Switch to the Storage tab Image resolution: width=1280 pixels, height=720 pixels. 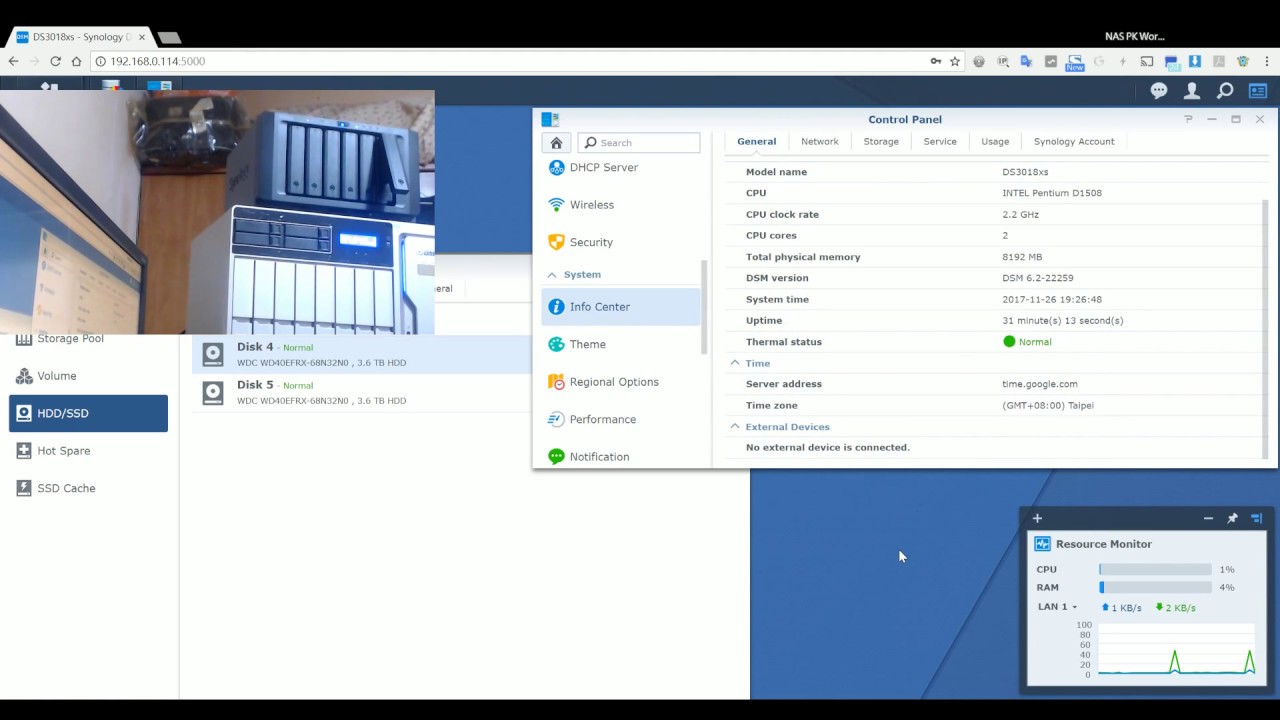pyautogui.click(x=881, y=141)
